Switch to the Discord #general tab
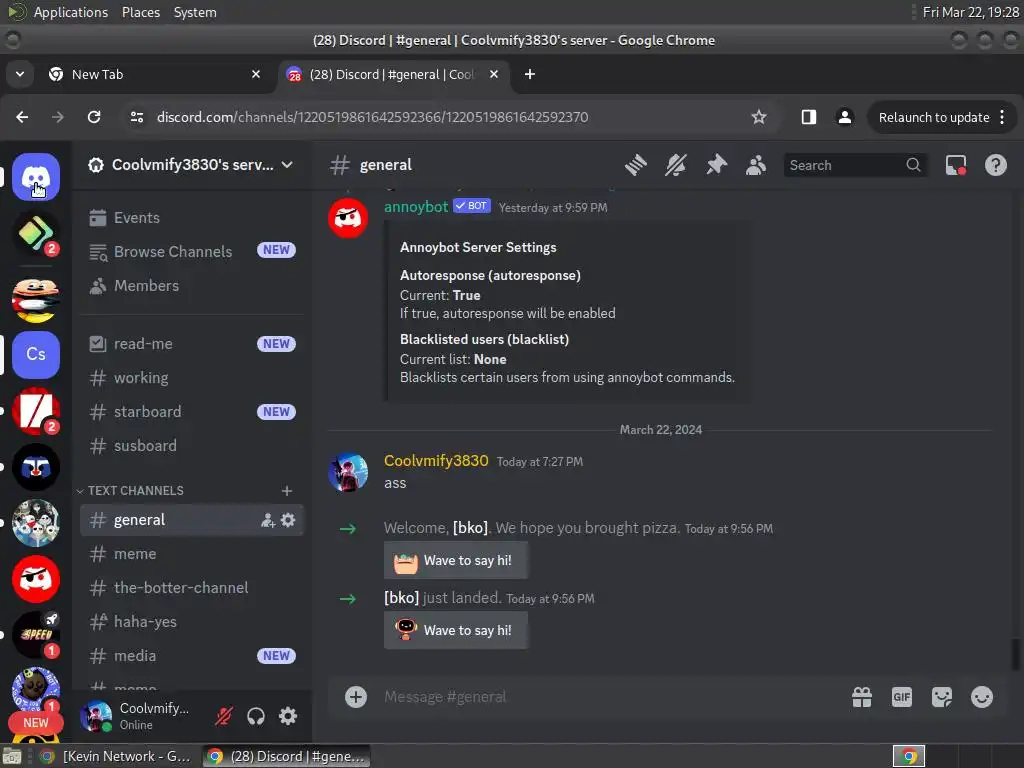The height and width of the screenshot is (768, 1024). coord(394,74)
